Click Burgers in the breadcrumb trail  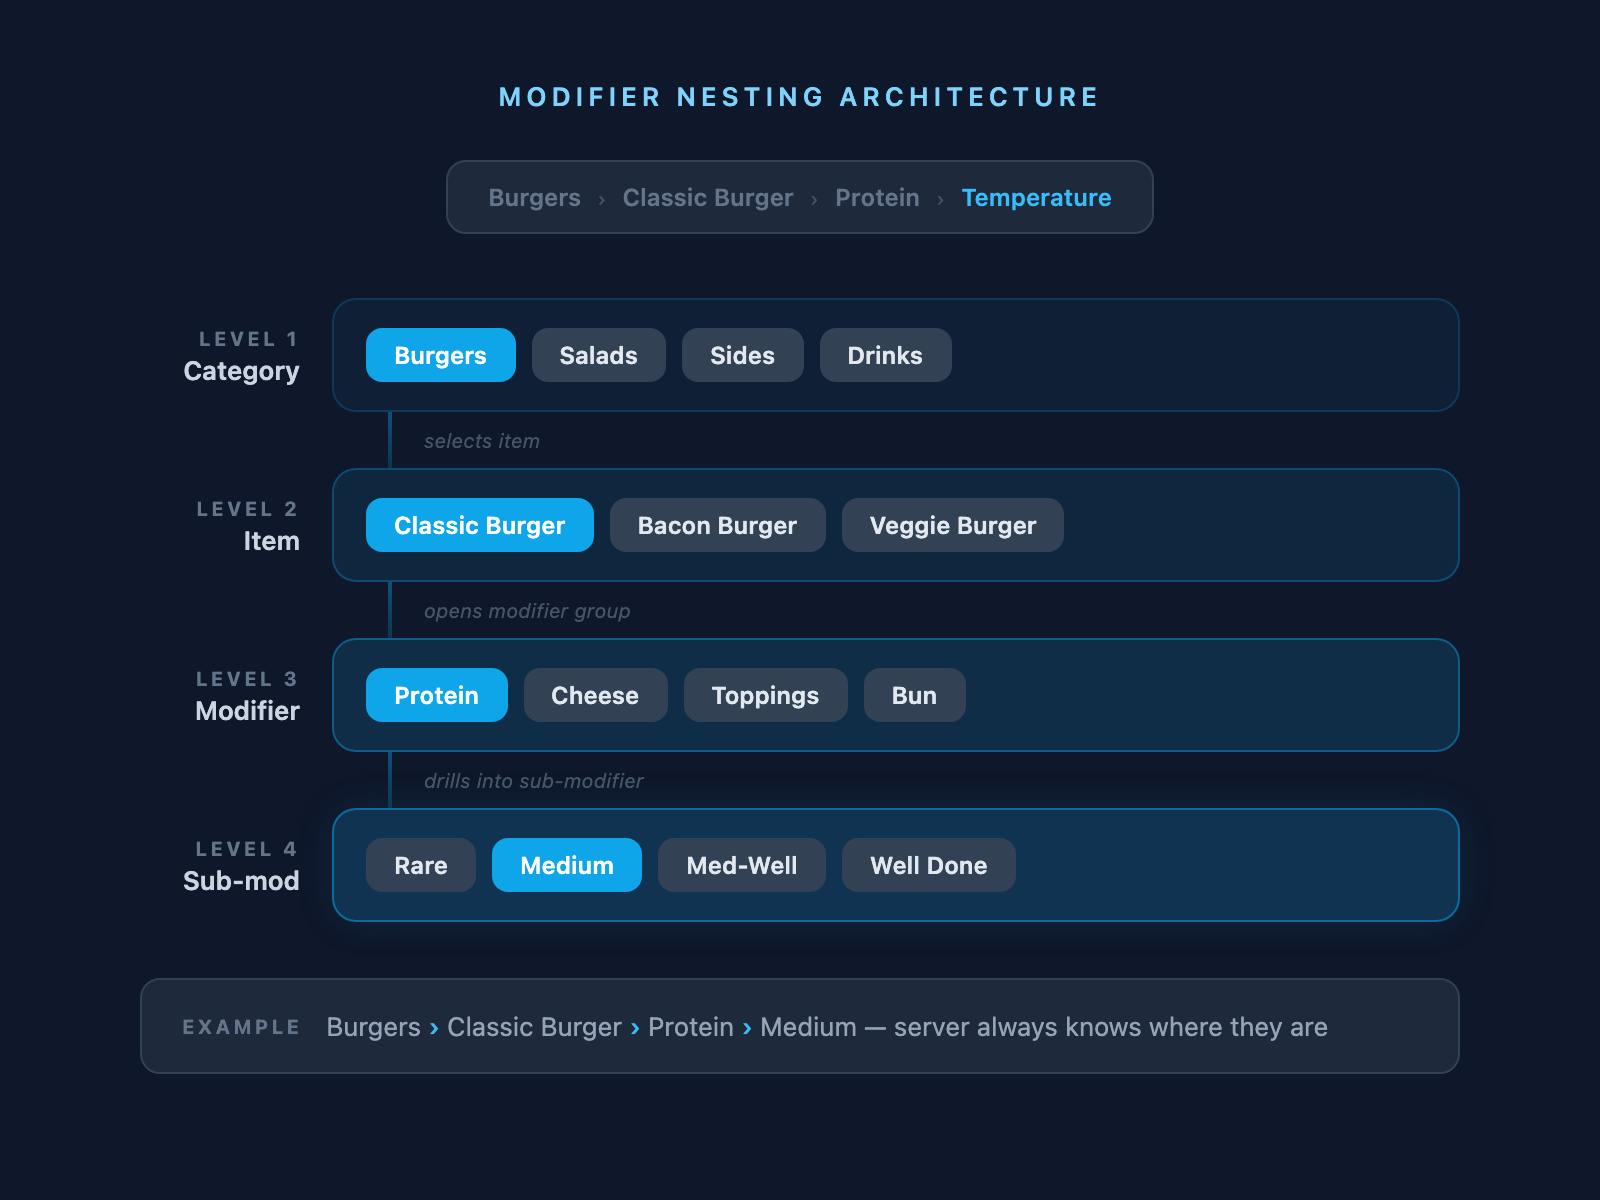click(x=534, y=197)
